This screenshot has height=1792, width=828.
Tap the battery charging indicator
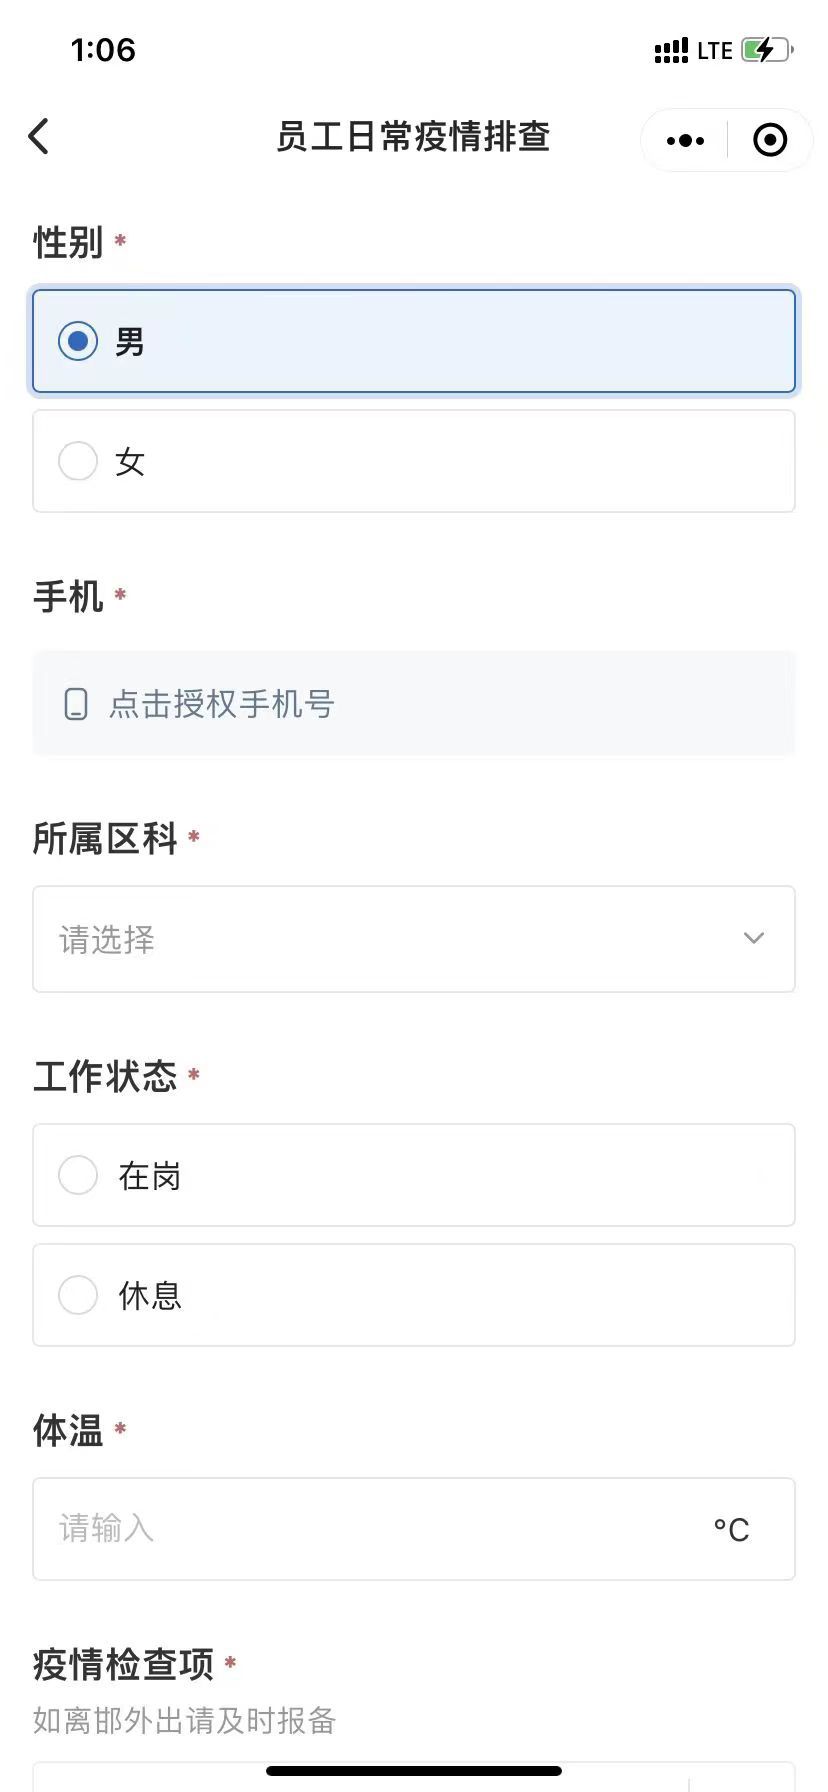point(766,50)
